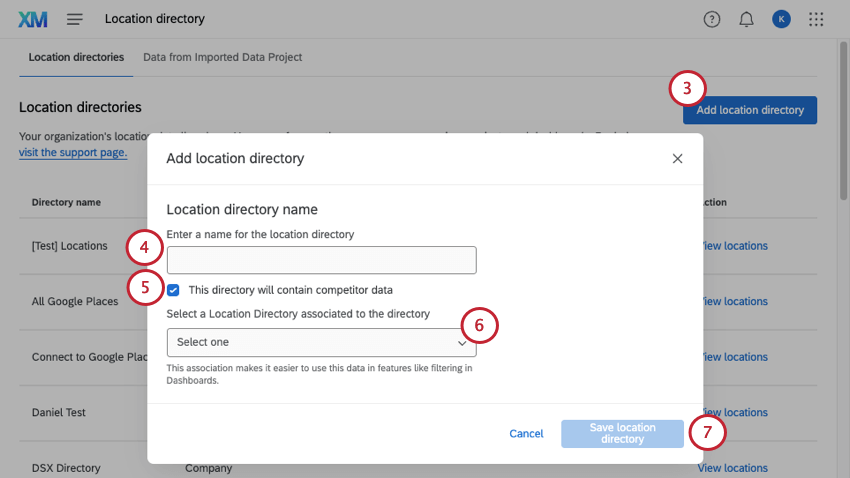Viewport: 850px width, 478px height.
Task: Close the Add location directory dialog
Action: coord(677,158)
